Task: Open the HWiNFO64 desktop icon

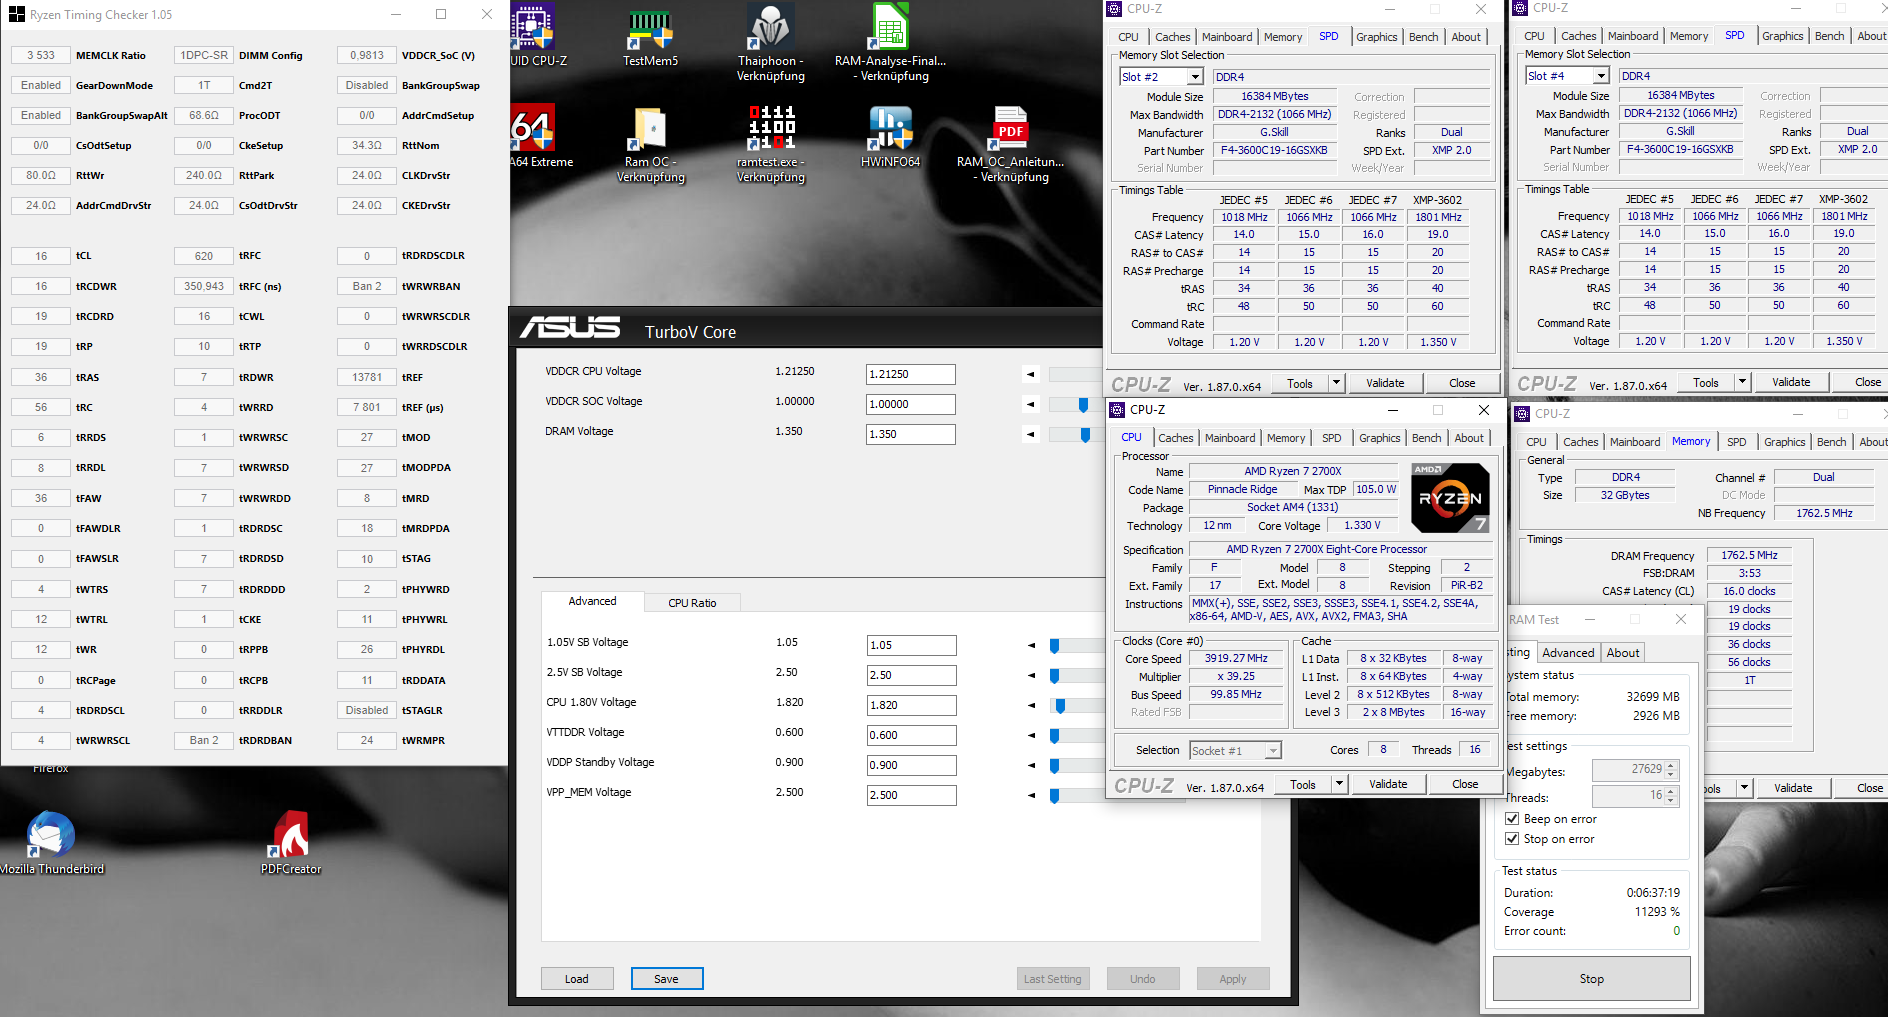Action: [890, 136]
